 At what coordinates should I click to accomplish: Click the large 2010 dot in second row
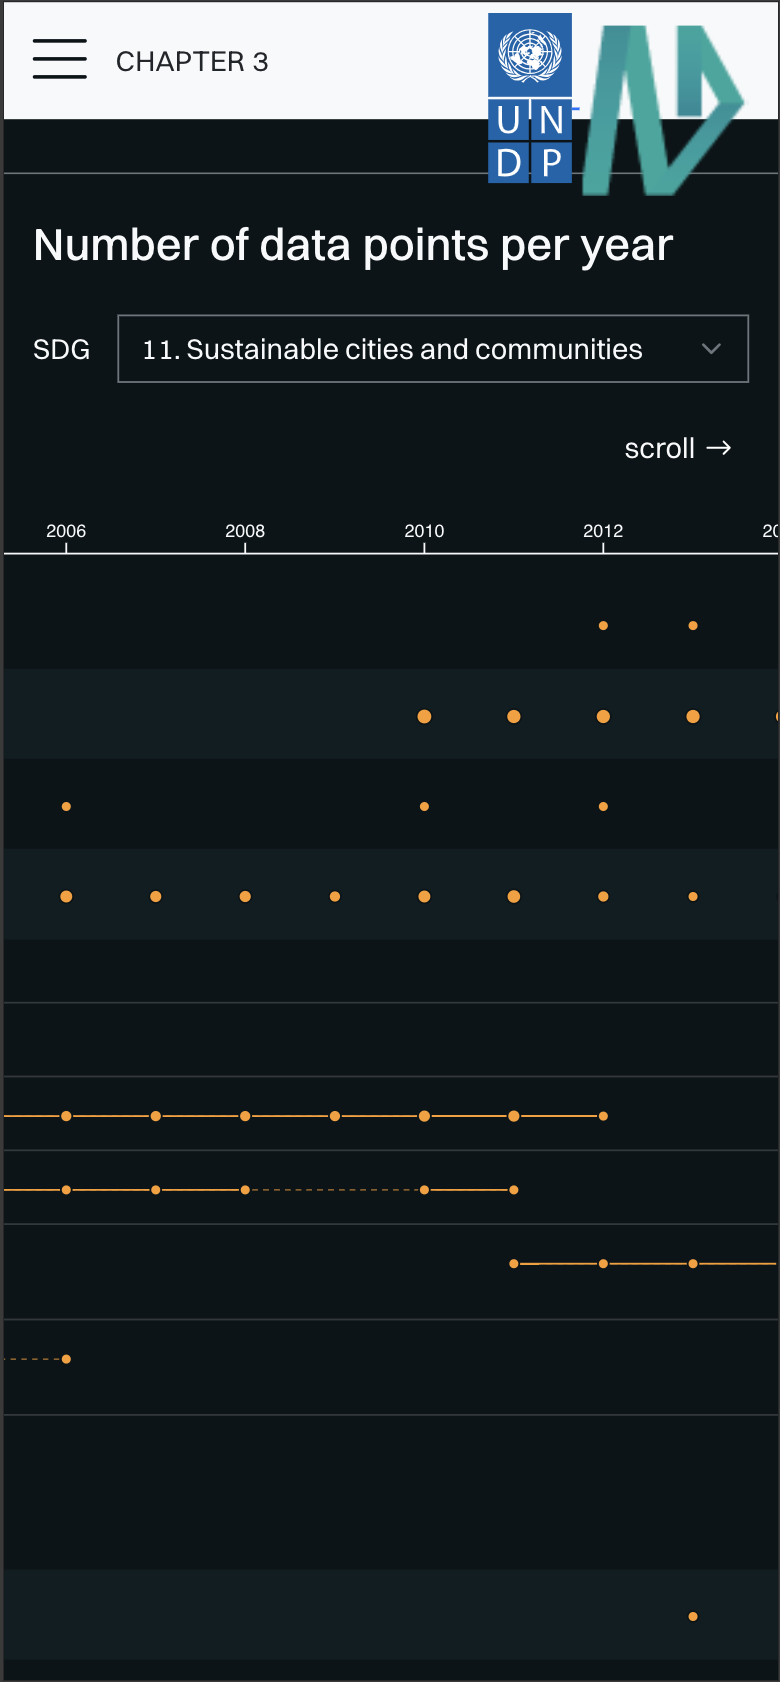(x=424, y=716)
